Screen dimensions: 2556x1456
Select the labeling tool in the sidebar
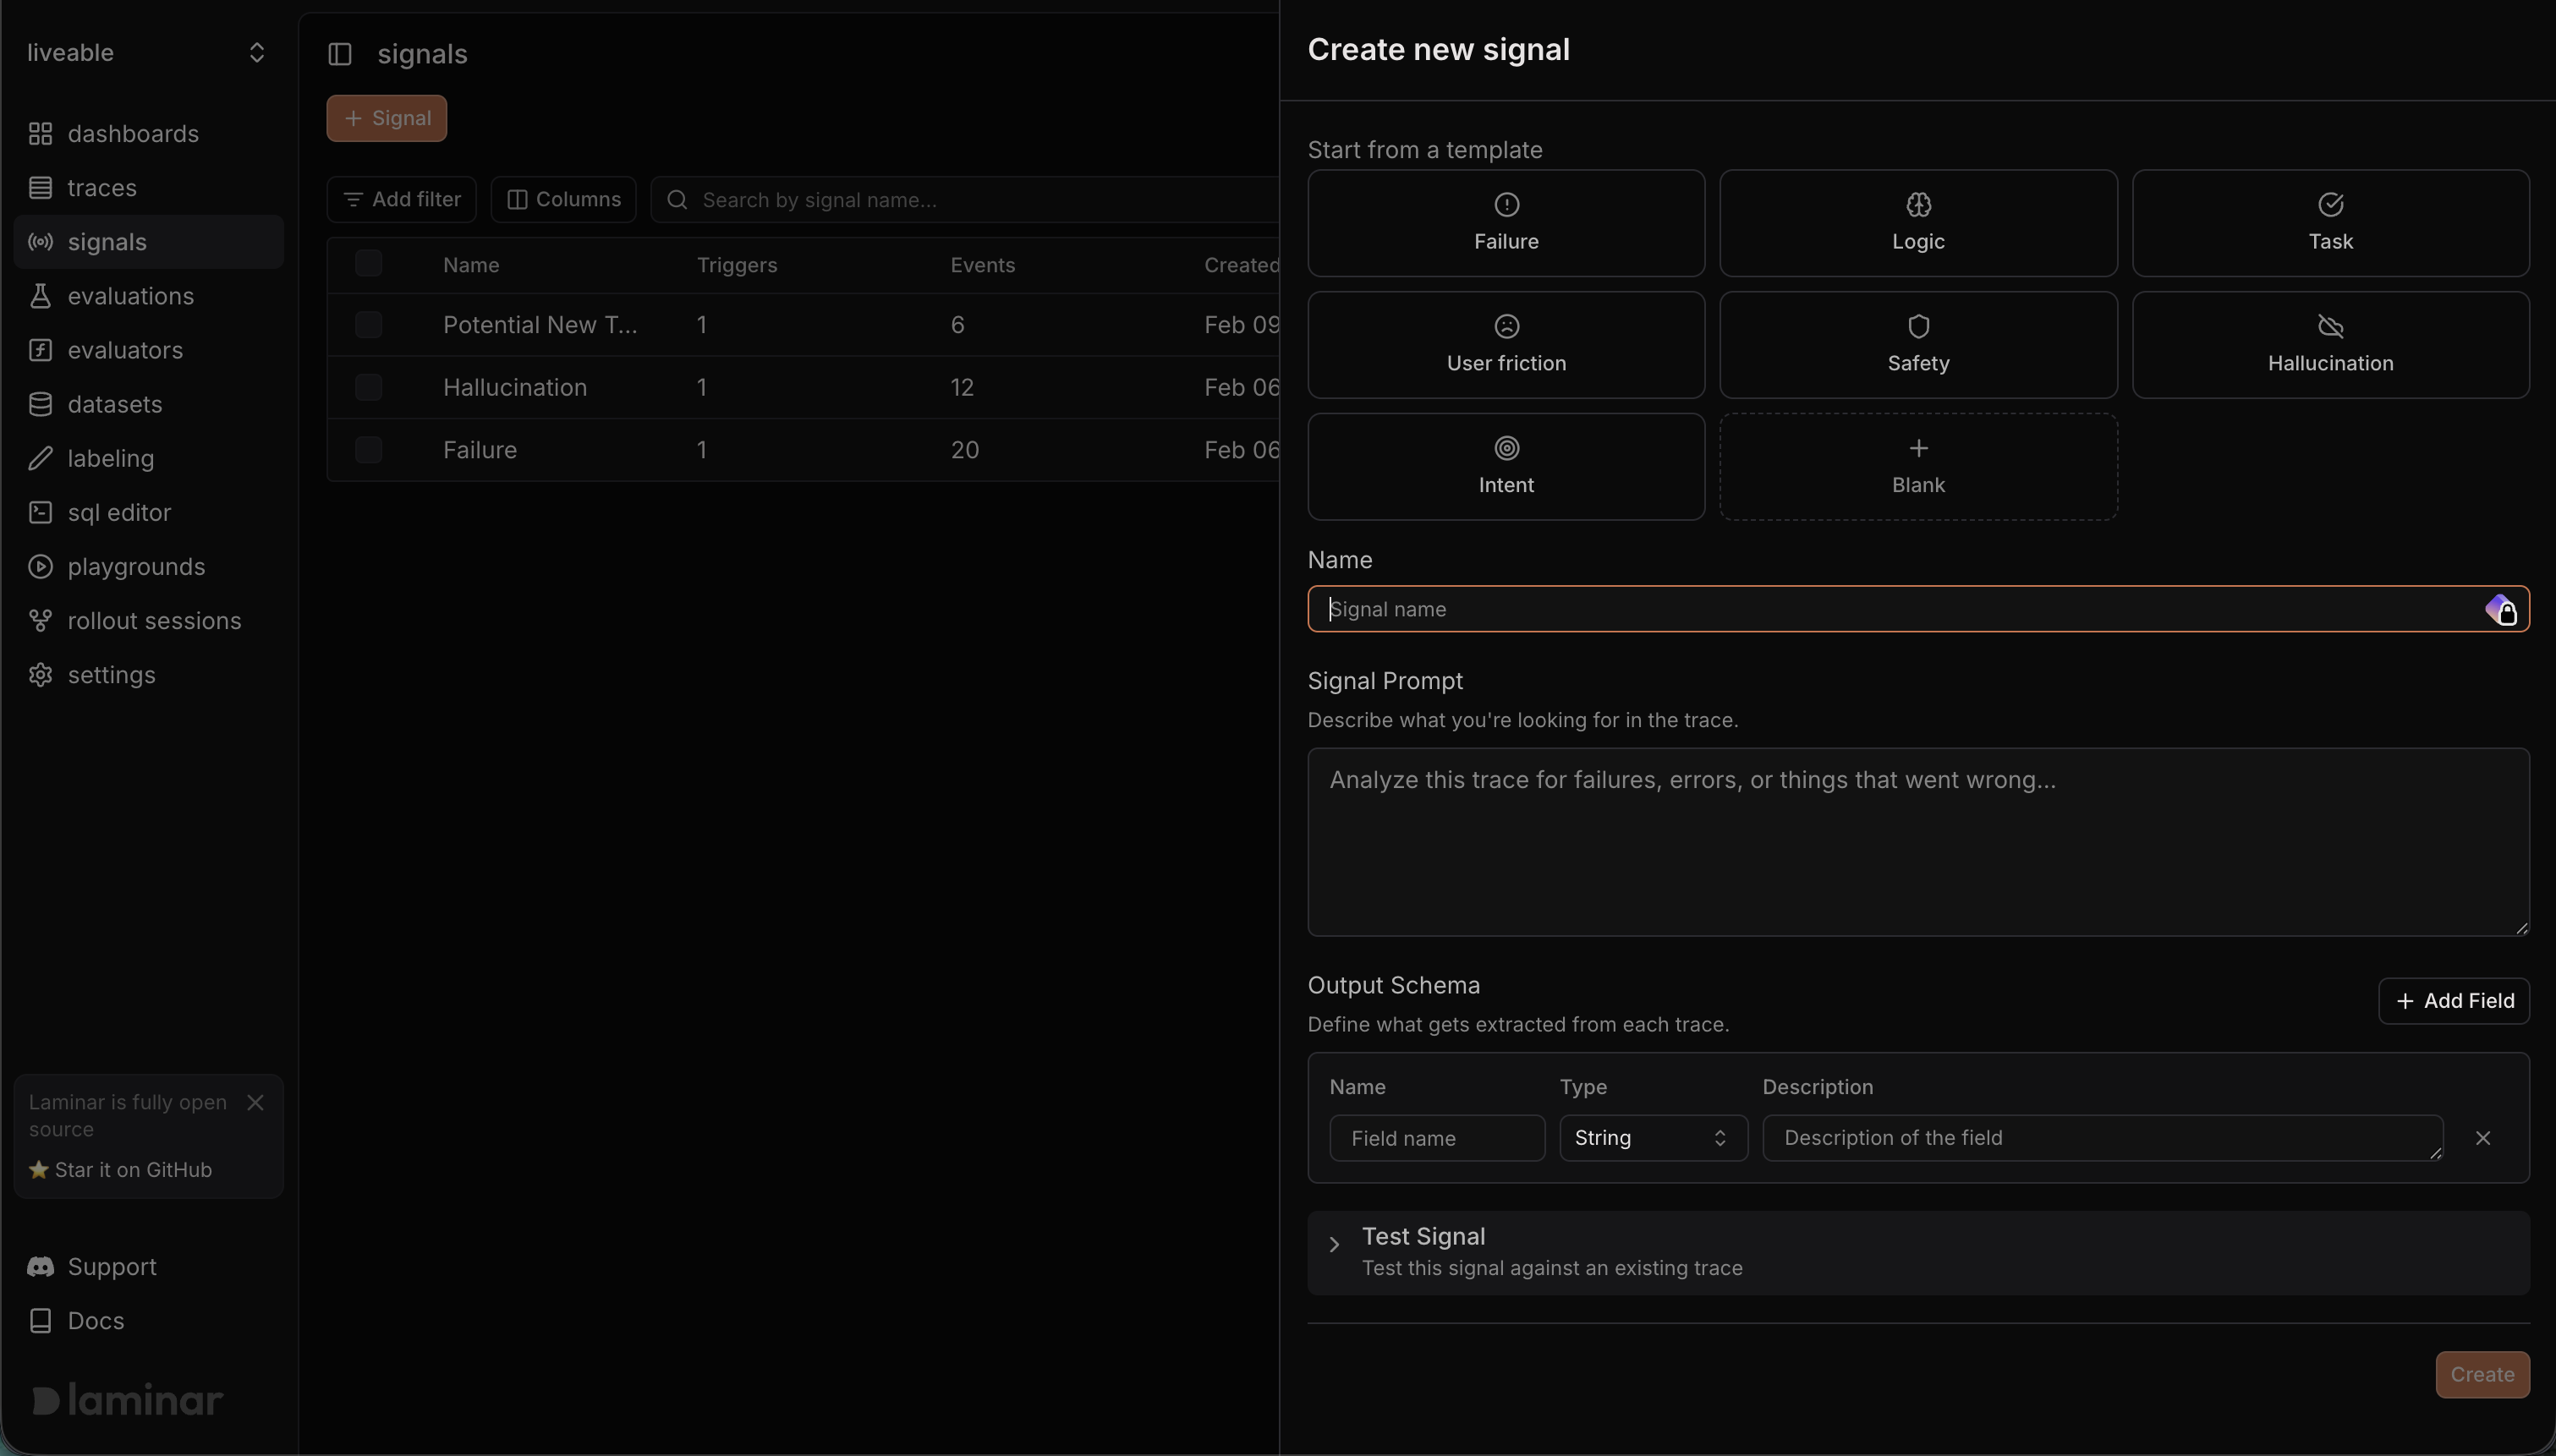tap(108, 458)
